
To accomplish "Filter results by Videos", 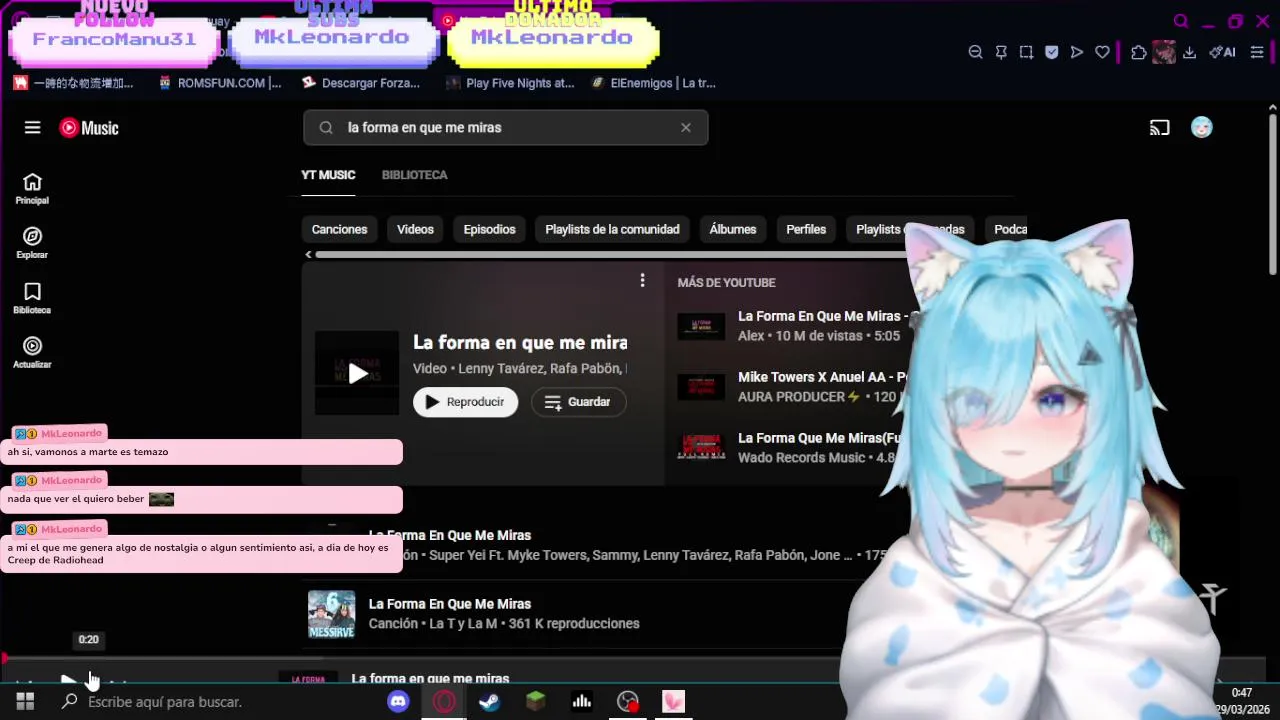I will point(415,229).
